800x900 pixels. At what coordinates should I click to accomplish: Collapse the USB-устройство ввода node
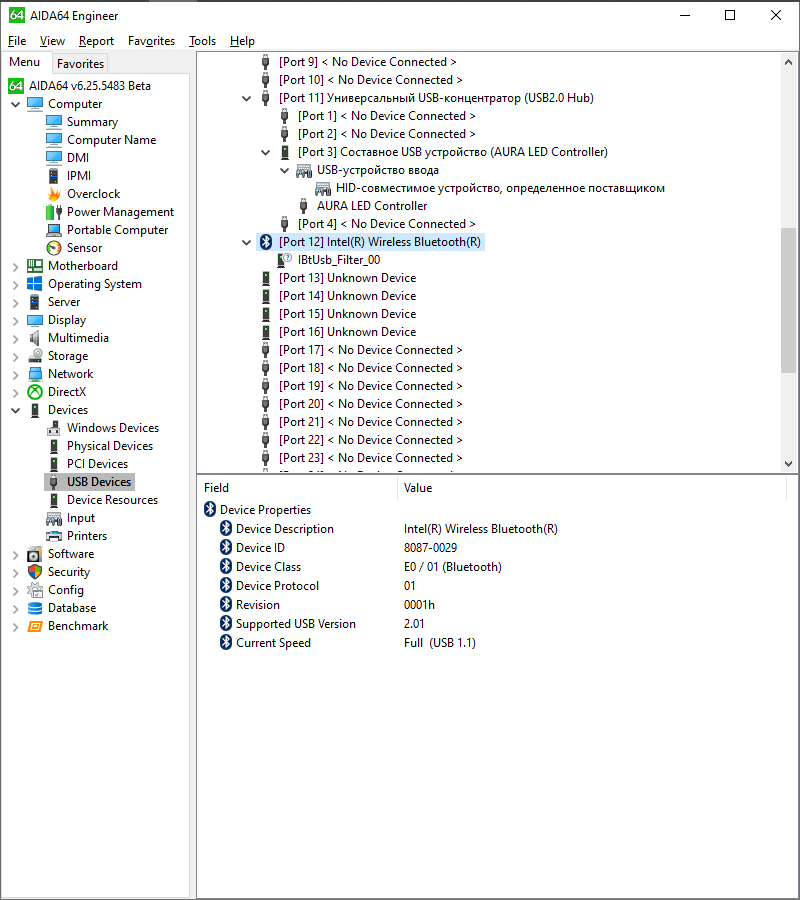point(285,170)
